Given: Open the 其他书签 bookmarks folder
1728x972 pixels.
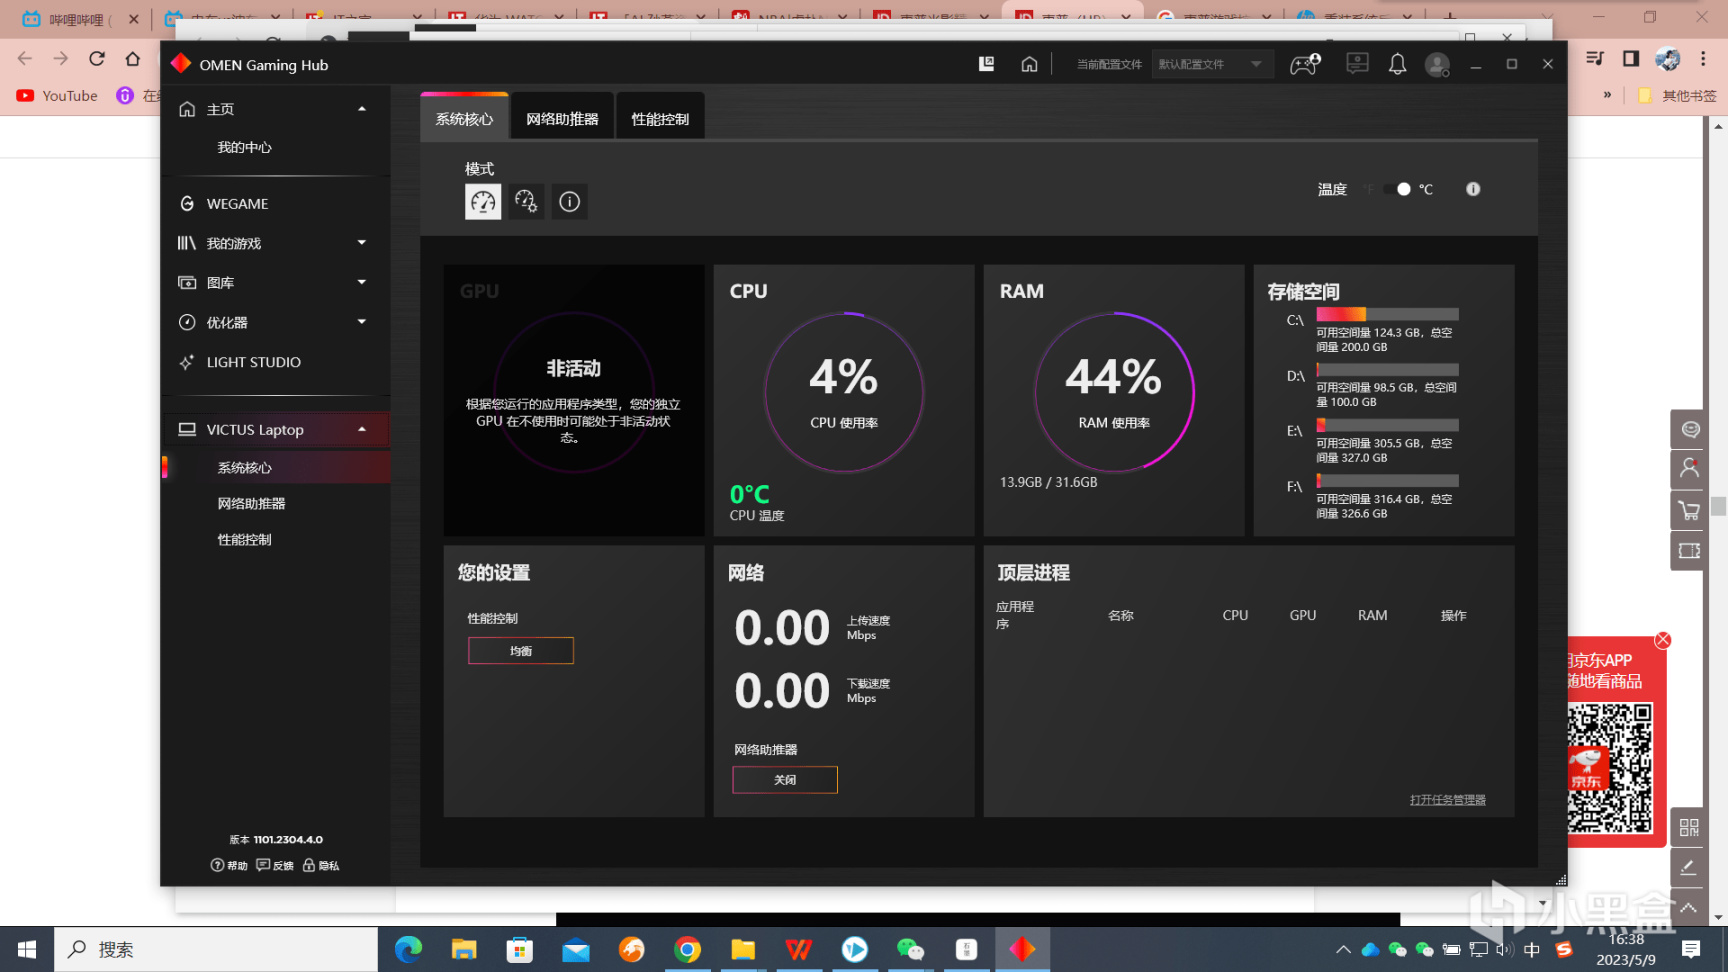Looking at the screenshot, I should coord(1678,96).
